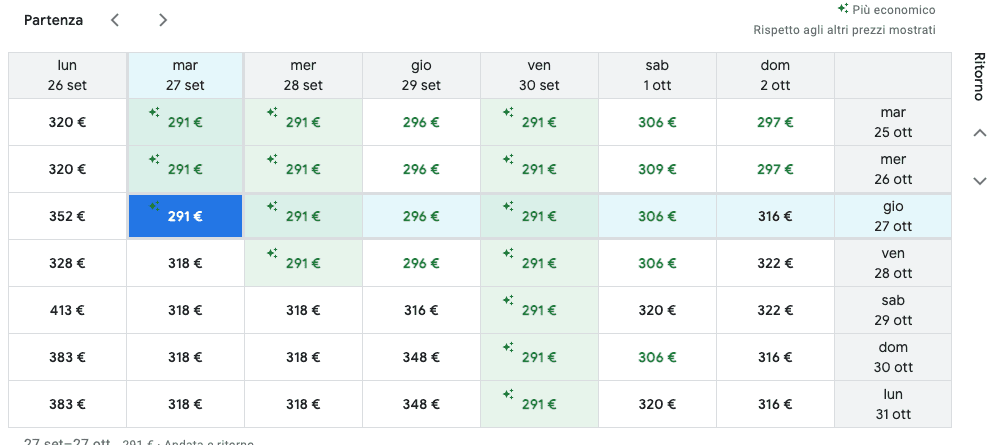Image resolution: width=988 pixels, height=445 pixels.
Task: Choose 413 € fare lun 26 set, sab 29 ott
Action: coord(67,310)
